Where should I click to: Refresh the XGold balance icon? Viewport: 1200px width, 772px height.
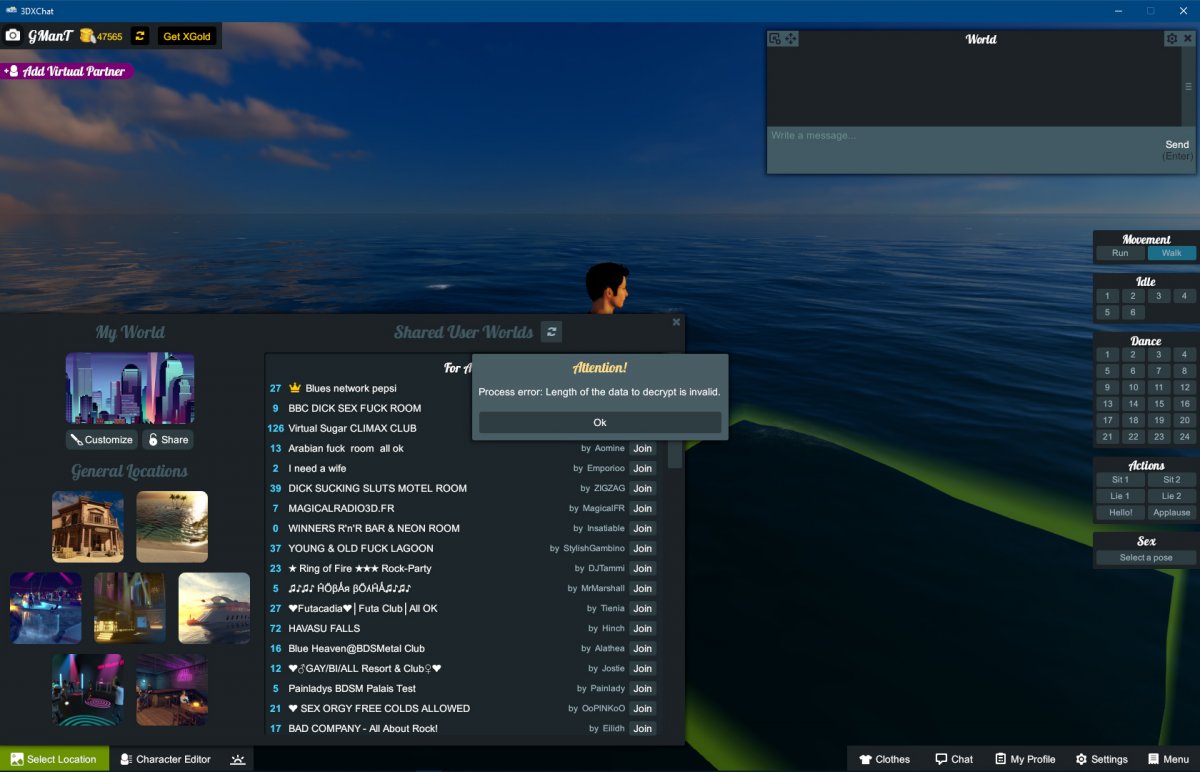tap(140, 36)
